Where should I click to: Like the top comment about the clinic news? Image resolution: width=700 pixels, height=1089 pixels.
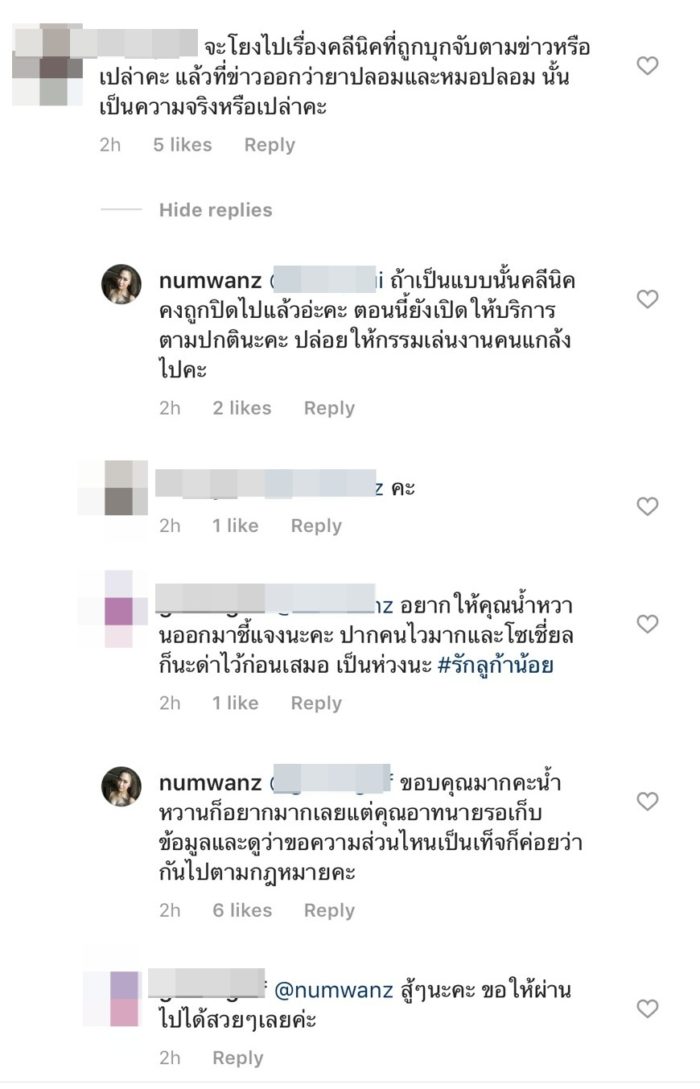tap(647, 66)
